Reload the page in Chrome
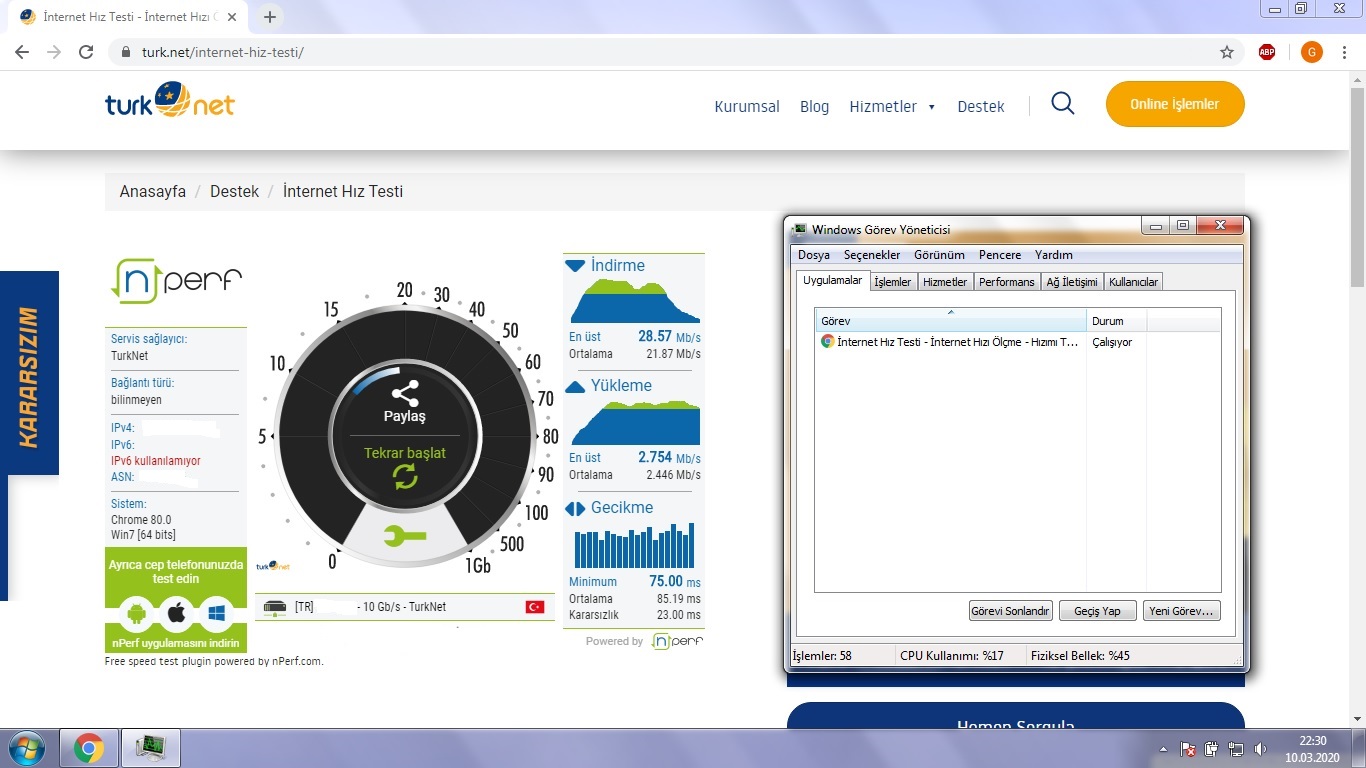The image size is (1366, 768). click(86, 52)
